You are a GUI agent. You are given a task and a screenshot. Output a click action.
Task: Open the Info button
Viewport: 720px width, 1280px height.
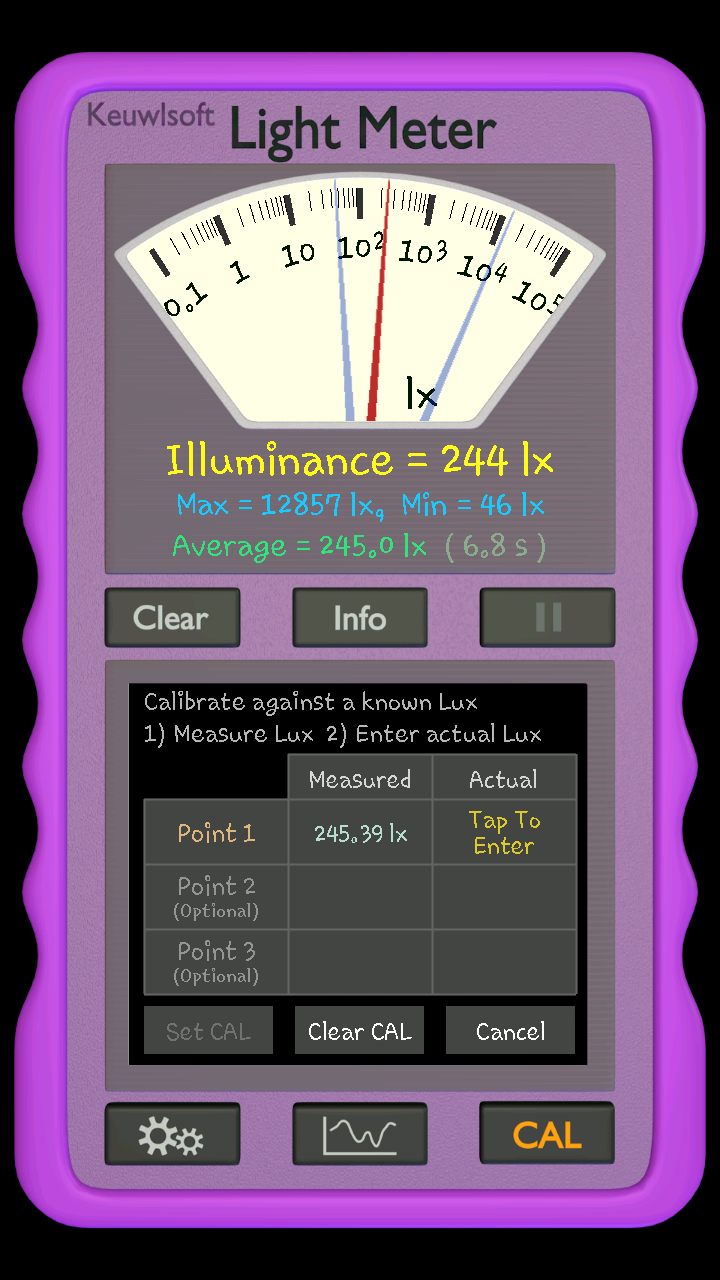pos(360,617)
